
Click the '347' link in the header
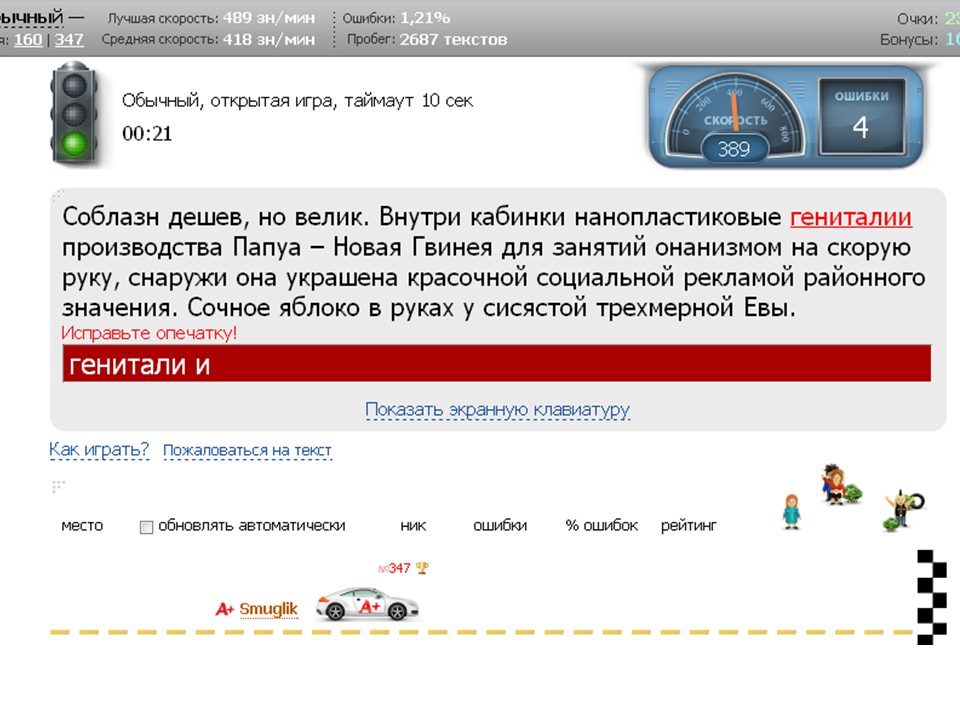[x=69, y=40]
